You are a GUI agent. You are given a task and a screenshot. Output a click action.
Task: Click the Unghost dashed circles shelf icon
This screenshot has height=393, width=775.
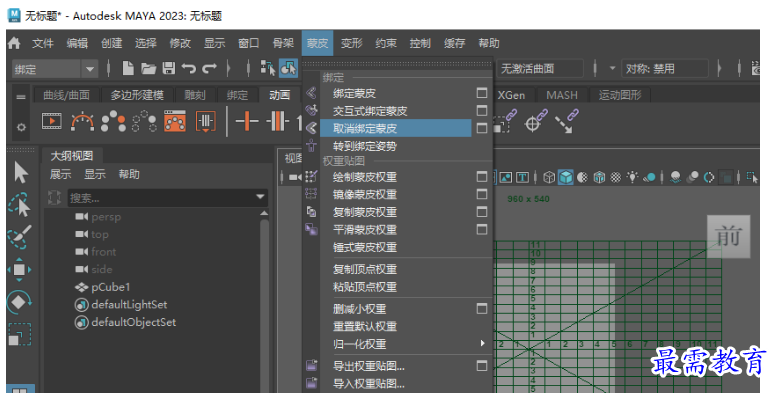144,121
